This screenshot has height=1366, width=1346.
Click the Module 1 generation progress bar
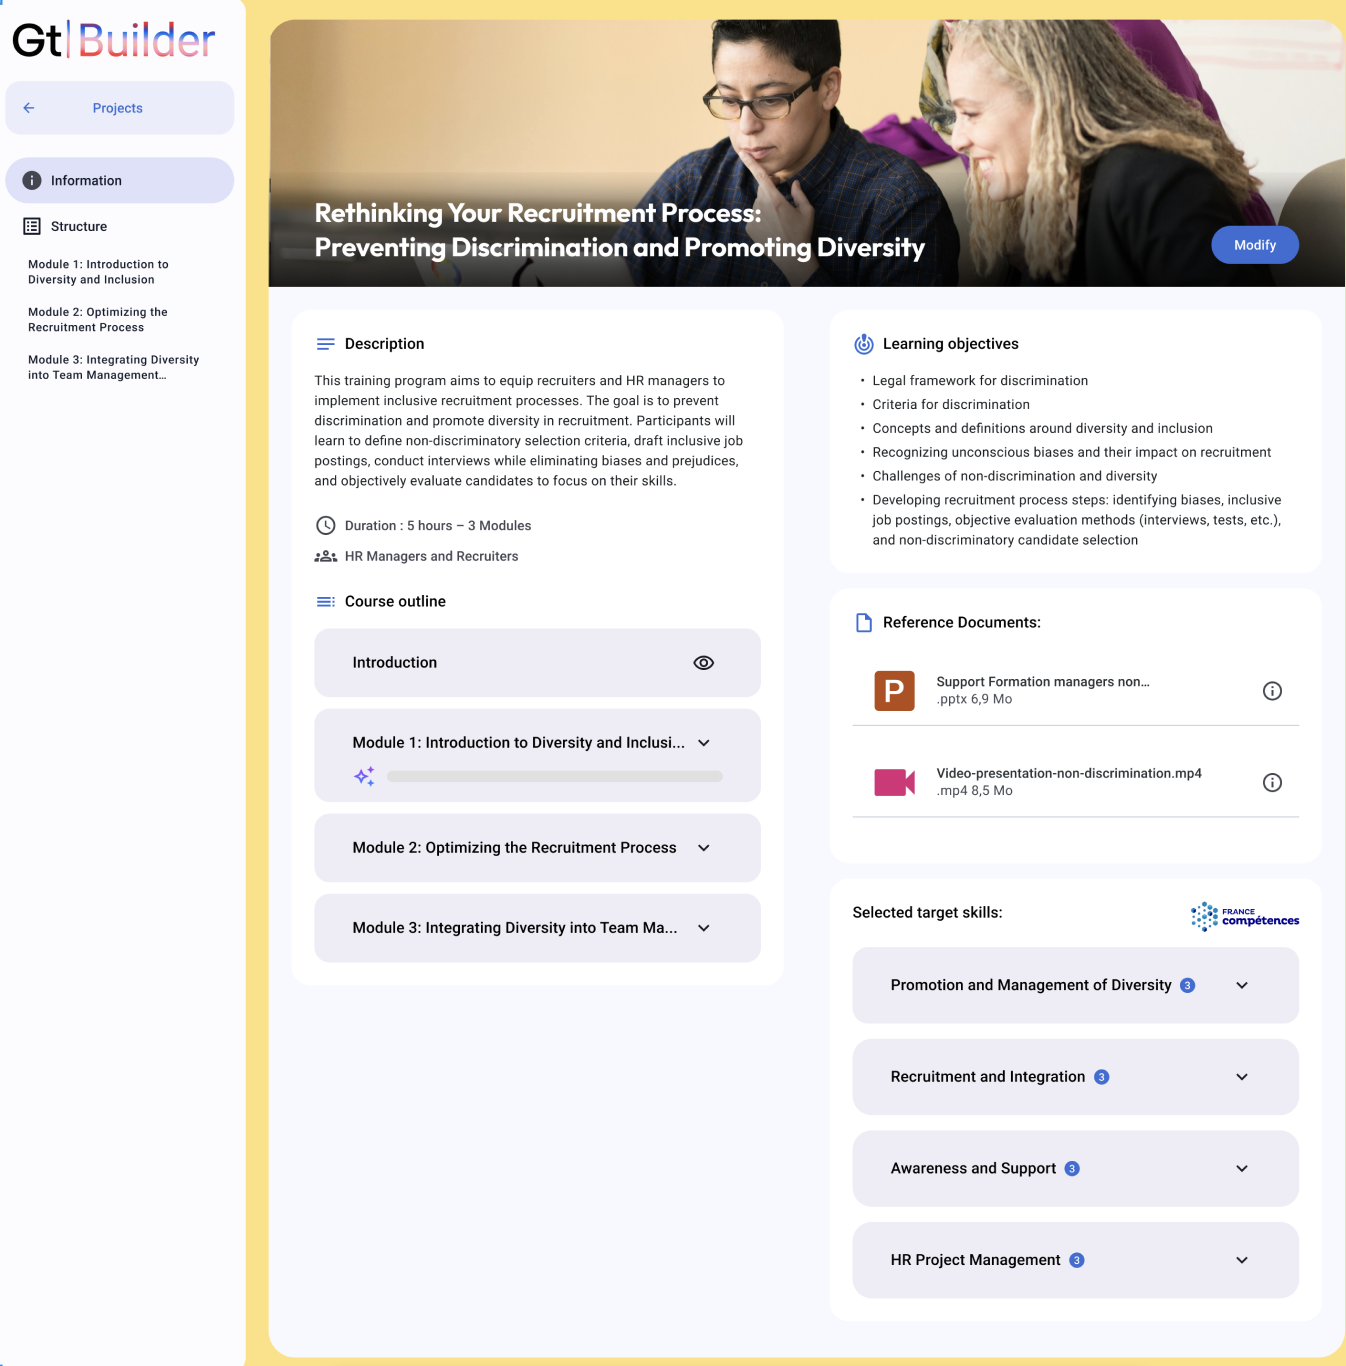(x=554, y=777)
